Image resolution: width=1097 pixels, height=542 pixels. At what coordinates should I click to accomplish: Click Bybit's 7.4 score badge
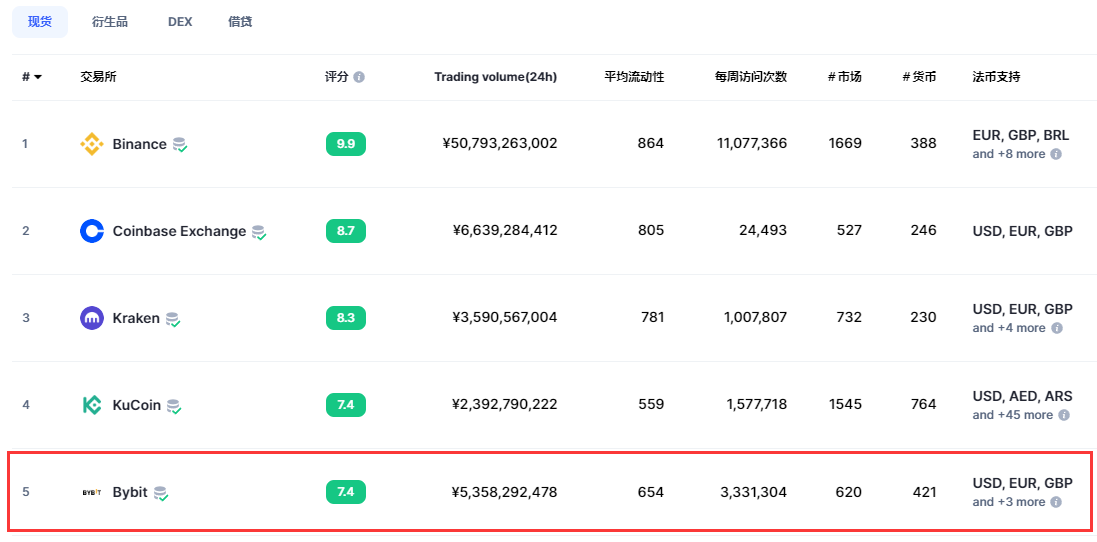[346, 492]
